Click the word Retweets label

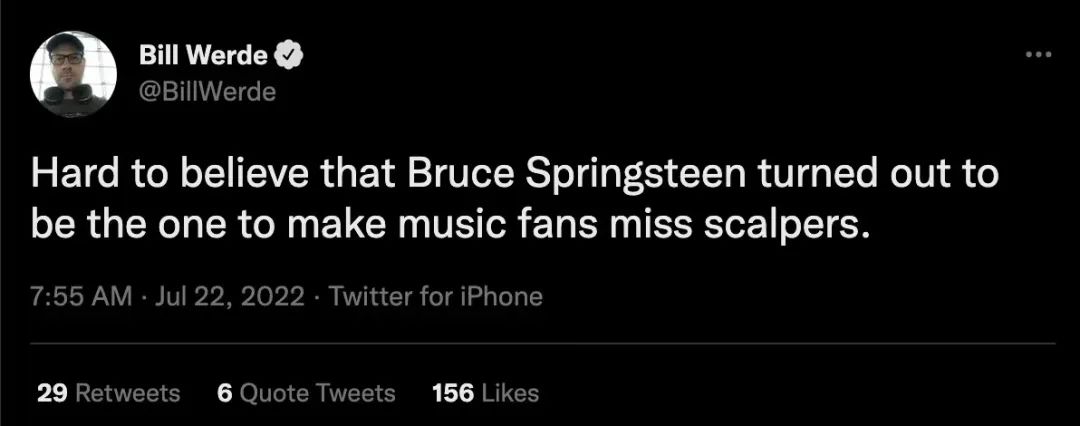point(128,393)
